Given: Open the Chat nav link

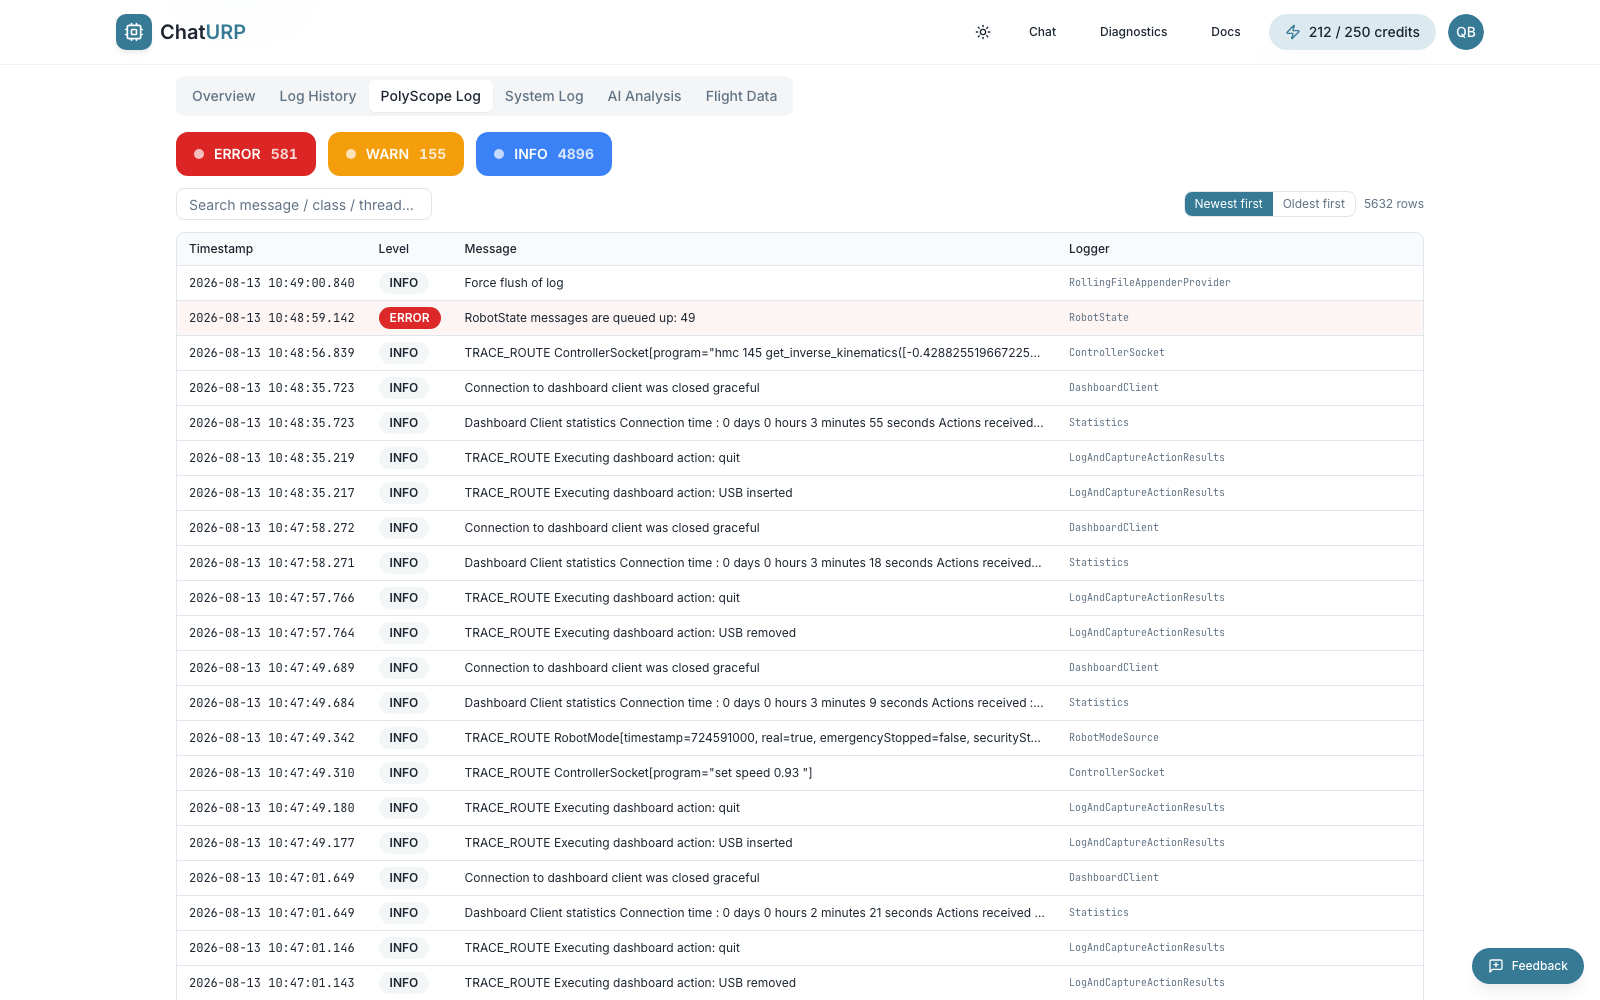Looking at the screenshot, I should (1042, 32).
